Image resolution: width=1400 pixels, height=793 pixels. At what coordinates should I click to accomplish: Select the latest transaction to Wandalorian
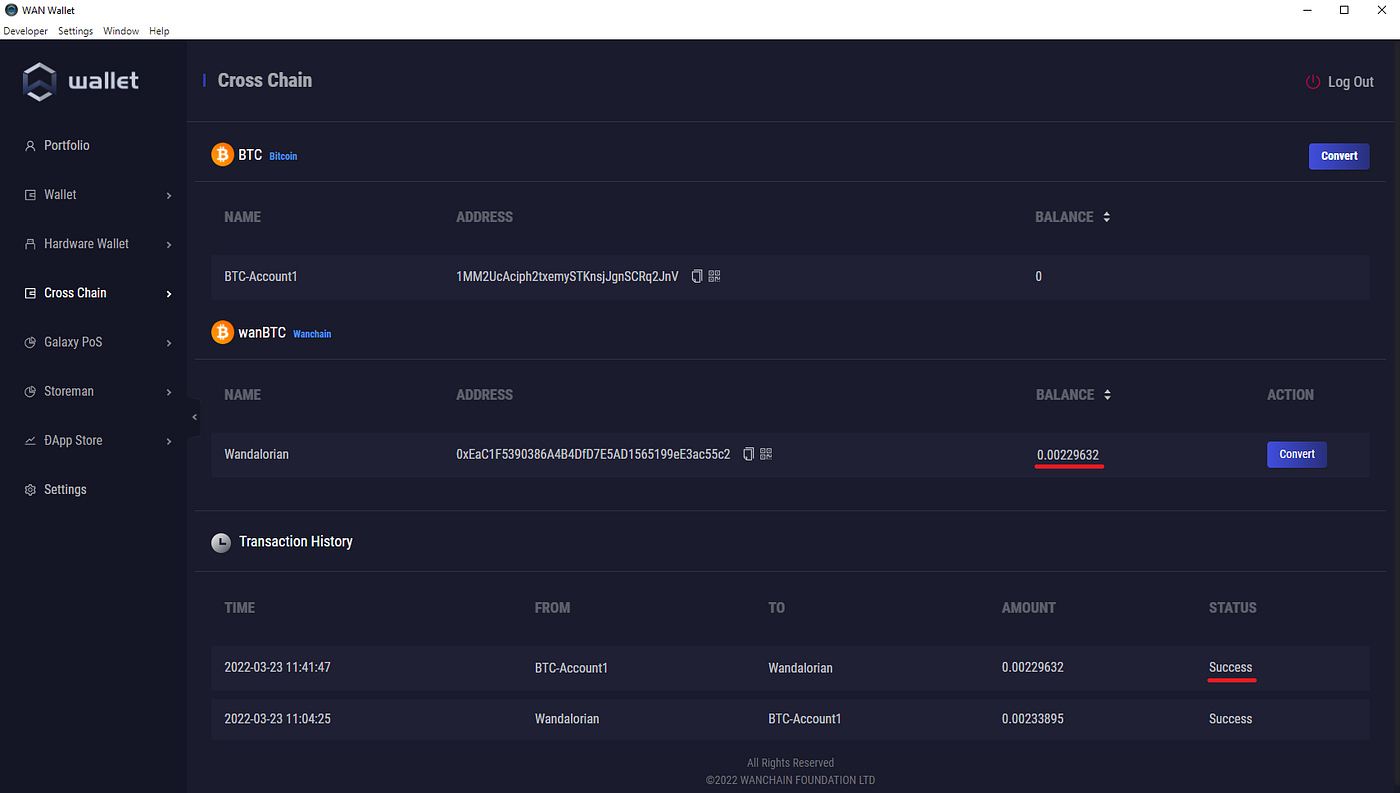789,667
